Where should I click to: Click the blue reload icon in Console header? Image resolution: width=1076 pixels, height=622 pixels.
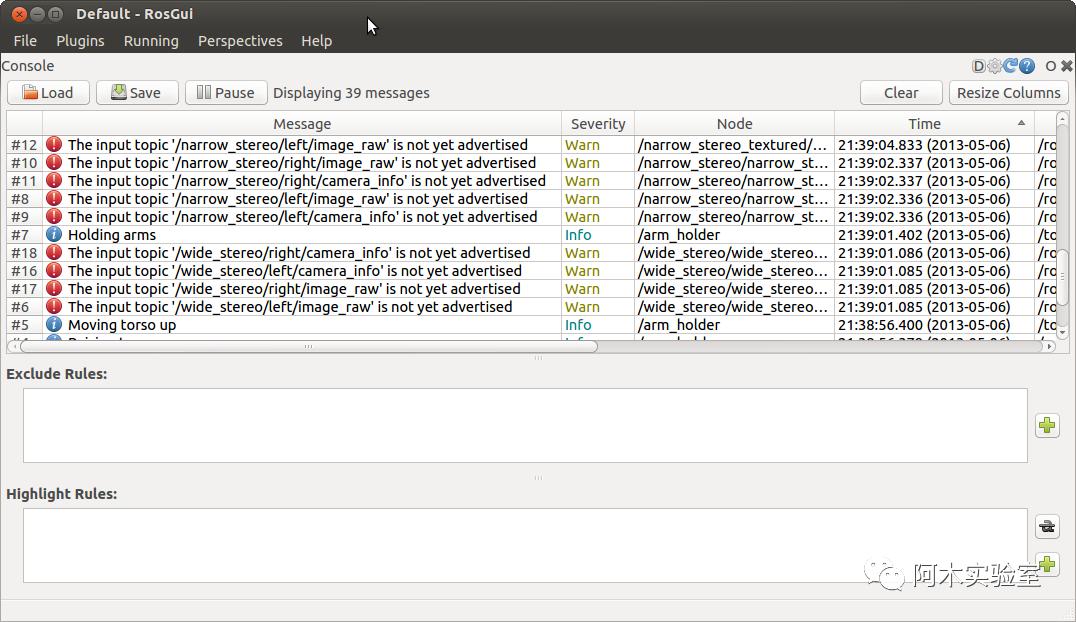click(x=1010, y=66)
